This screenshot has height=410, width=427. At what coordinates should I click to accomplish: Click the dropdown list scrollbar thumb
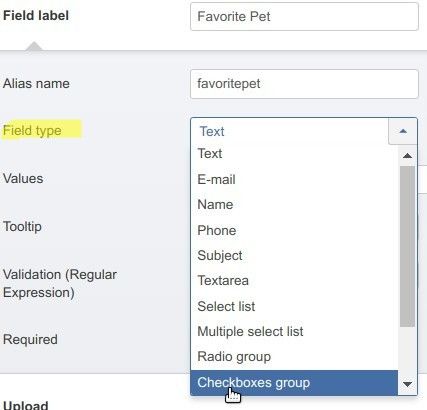[x=407, y=246]
